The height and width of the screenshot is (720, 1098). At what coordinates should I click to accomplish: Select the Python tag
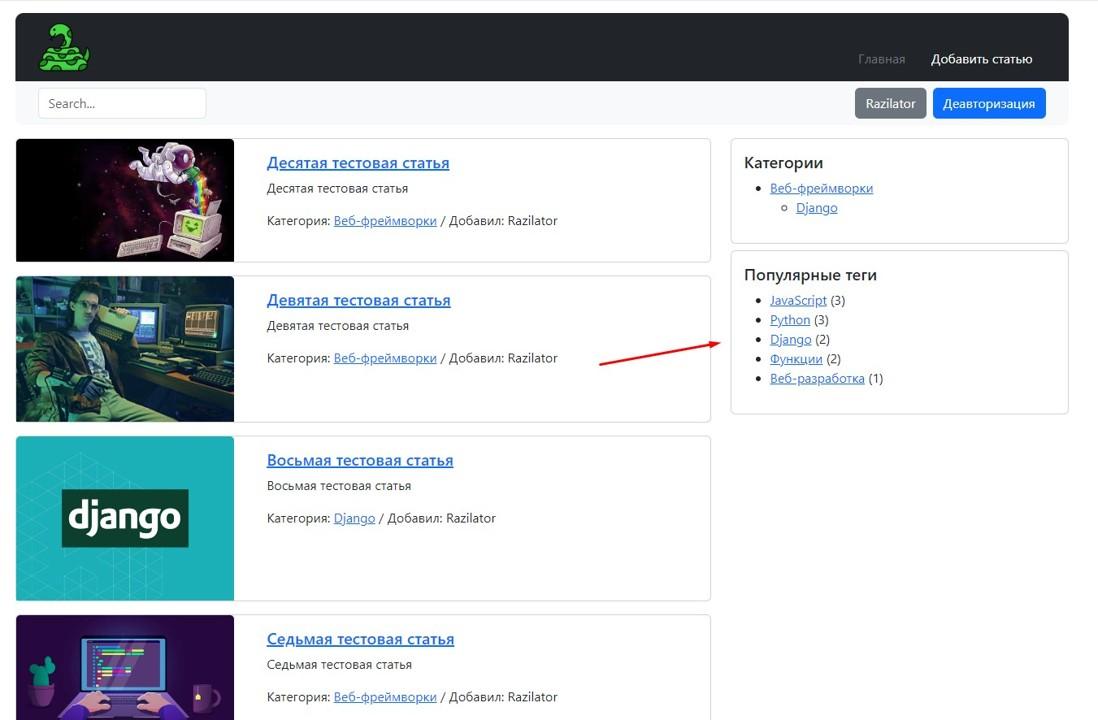pyautogui.click(x=790, y=319)
